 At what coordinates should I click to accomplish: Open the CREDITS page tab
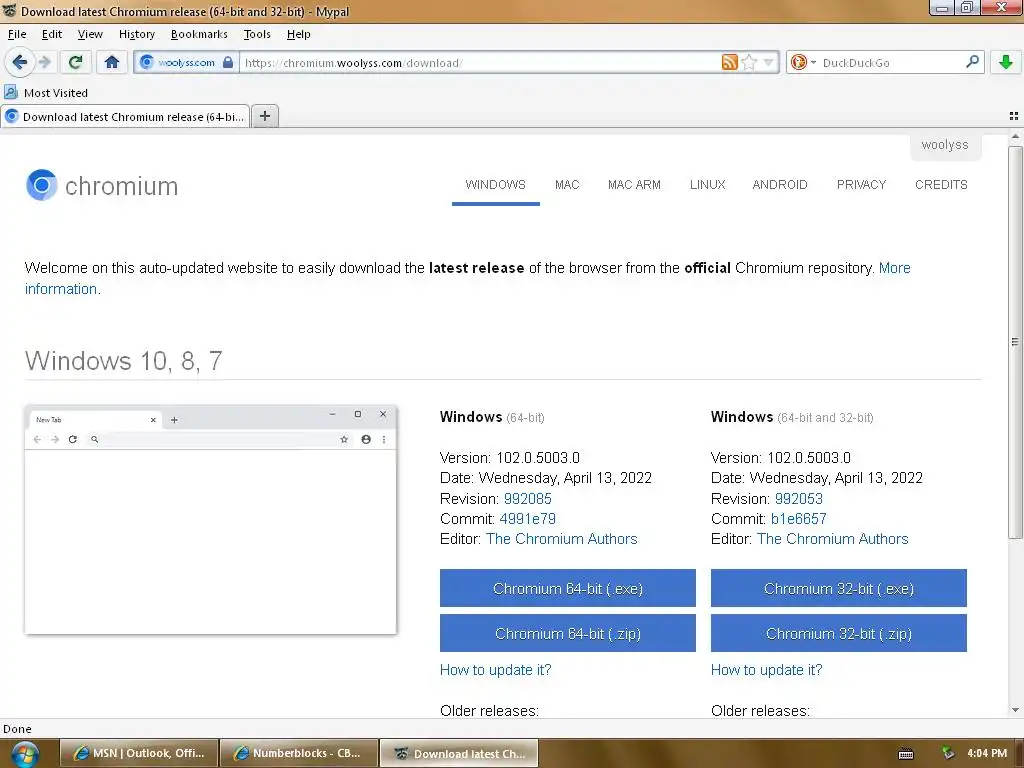coord(941,185)
